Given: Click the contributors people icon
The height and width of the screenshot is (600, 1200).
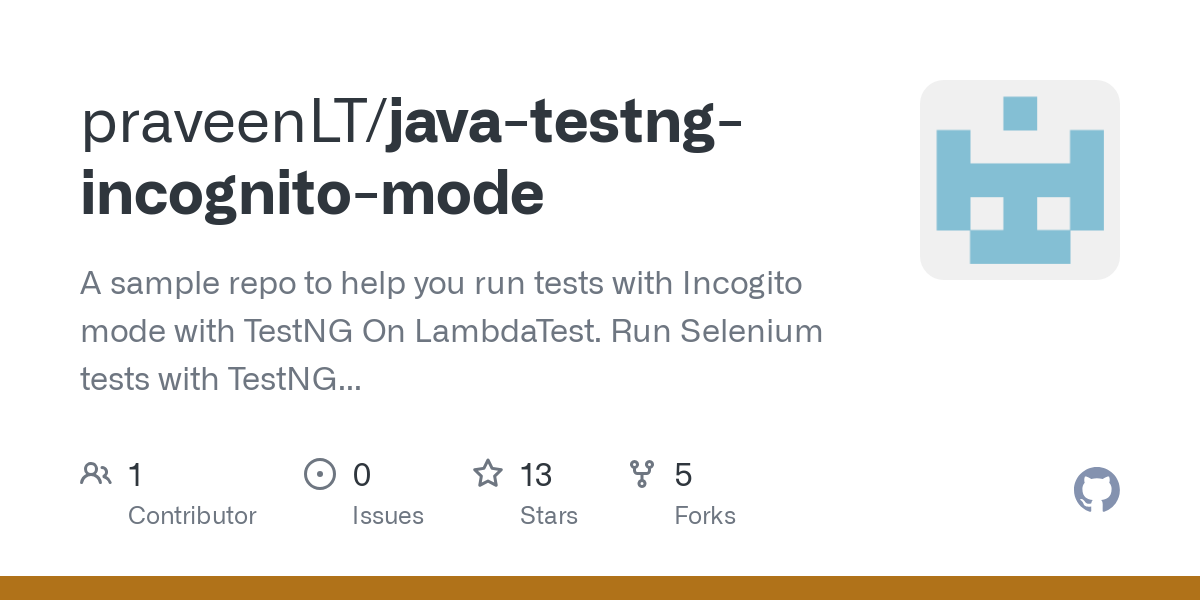Looking at the screenshot, I should pos(96,474).
